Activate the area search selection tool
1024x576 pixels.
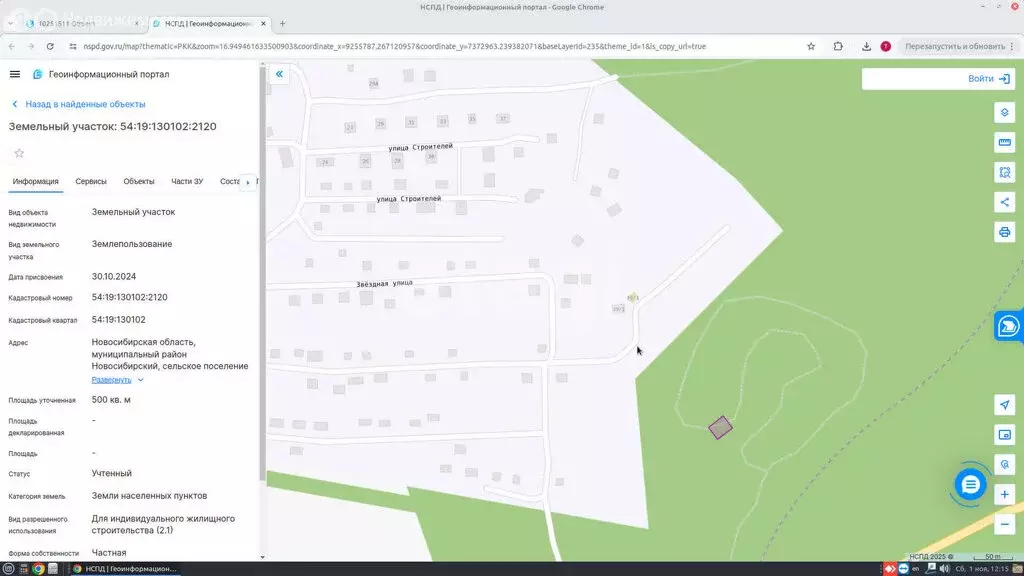pos(1005,172)
